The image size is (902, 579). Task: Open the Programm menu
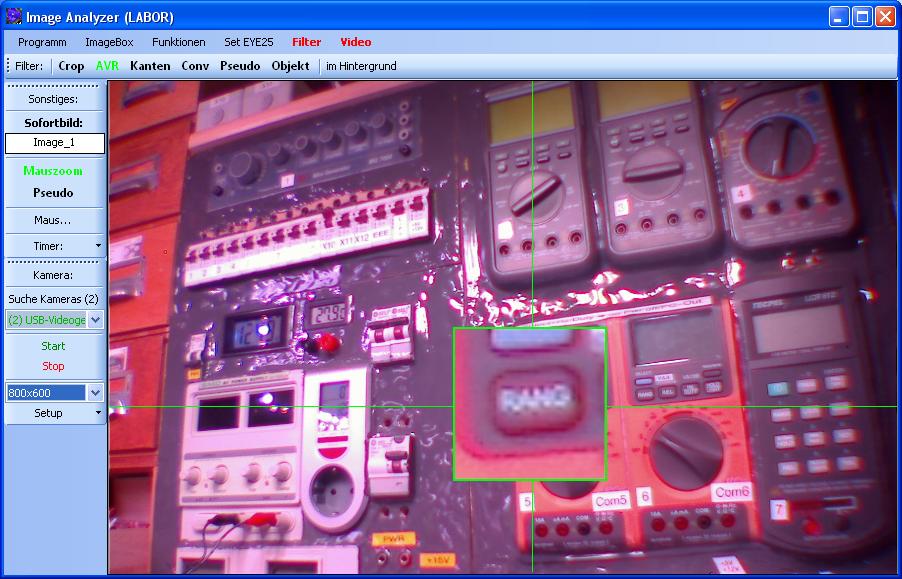pos(42,42)
